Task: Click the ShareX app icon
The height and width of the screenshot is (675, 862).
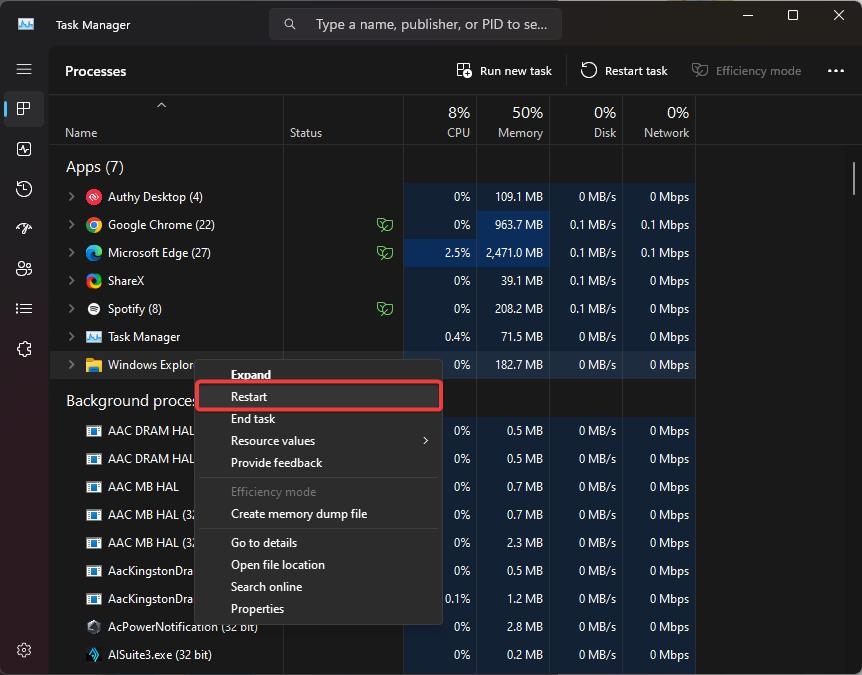Action: click(x=94, y=281)
